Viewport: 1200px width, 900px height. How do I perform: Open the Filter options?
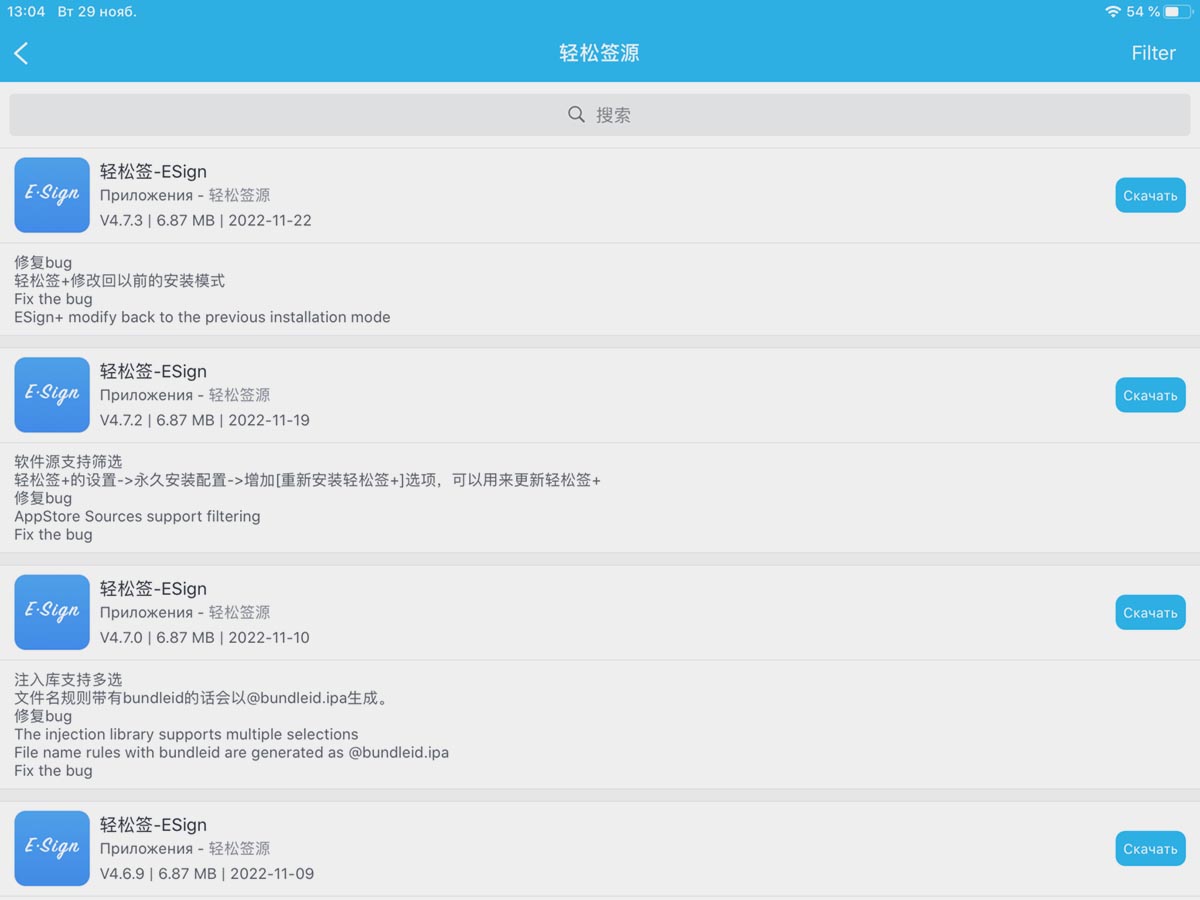[x=1153, y=53]
